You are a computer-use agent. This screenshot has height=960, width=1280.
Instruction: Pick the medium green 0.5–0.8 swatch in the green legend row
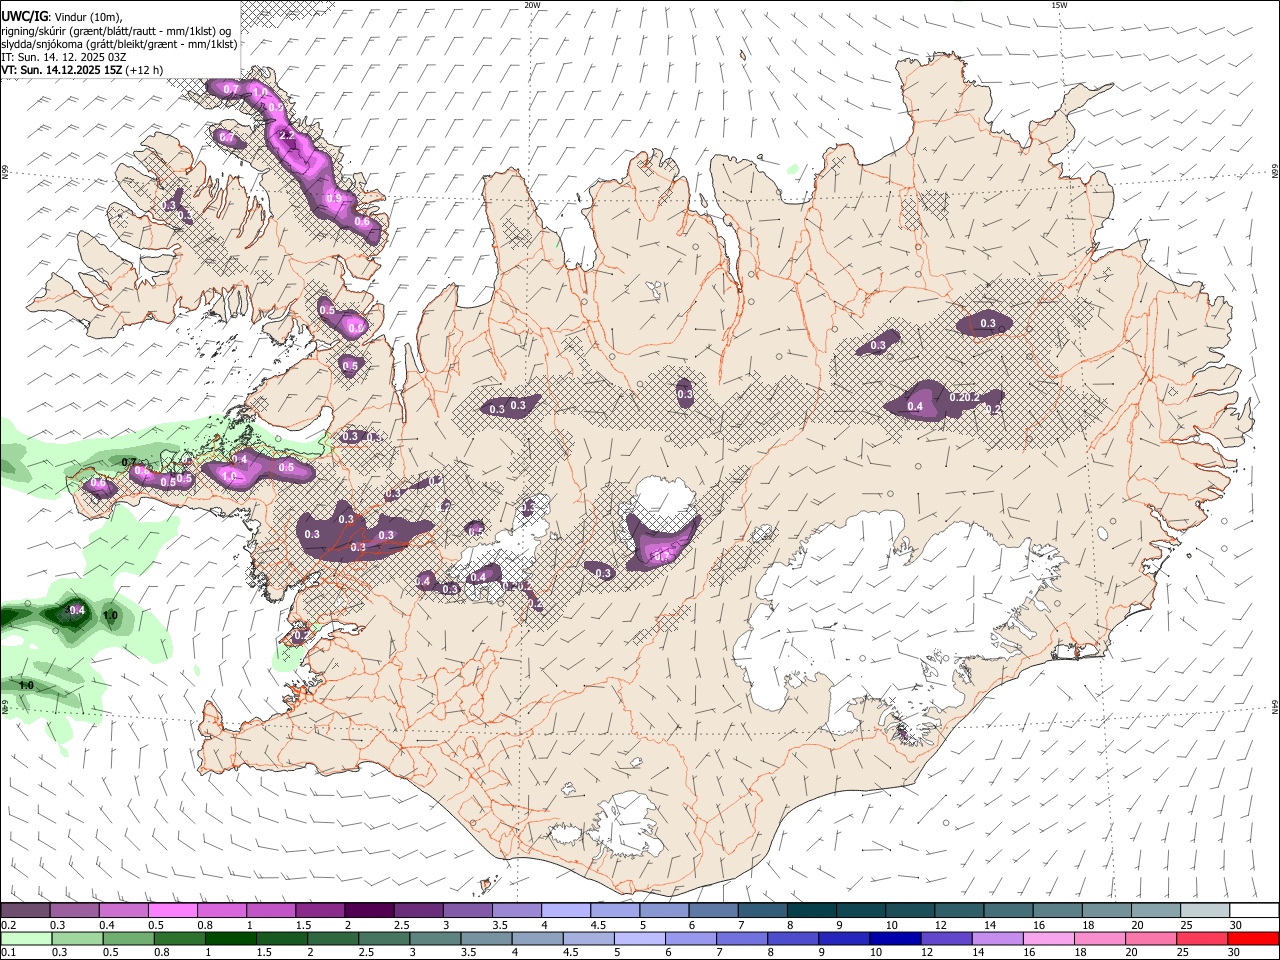pos(128,938)
